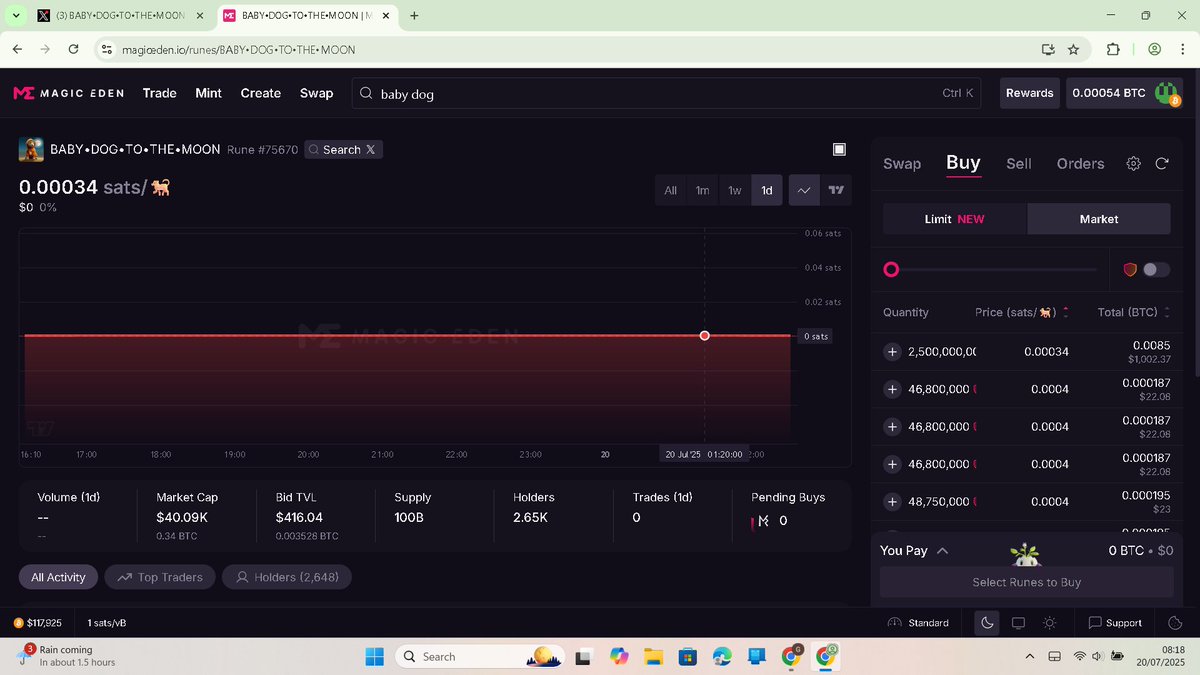Viewport: 1200px width, 675px height.
Task: Open the Mint menu
Action: click(208, 93)
